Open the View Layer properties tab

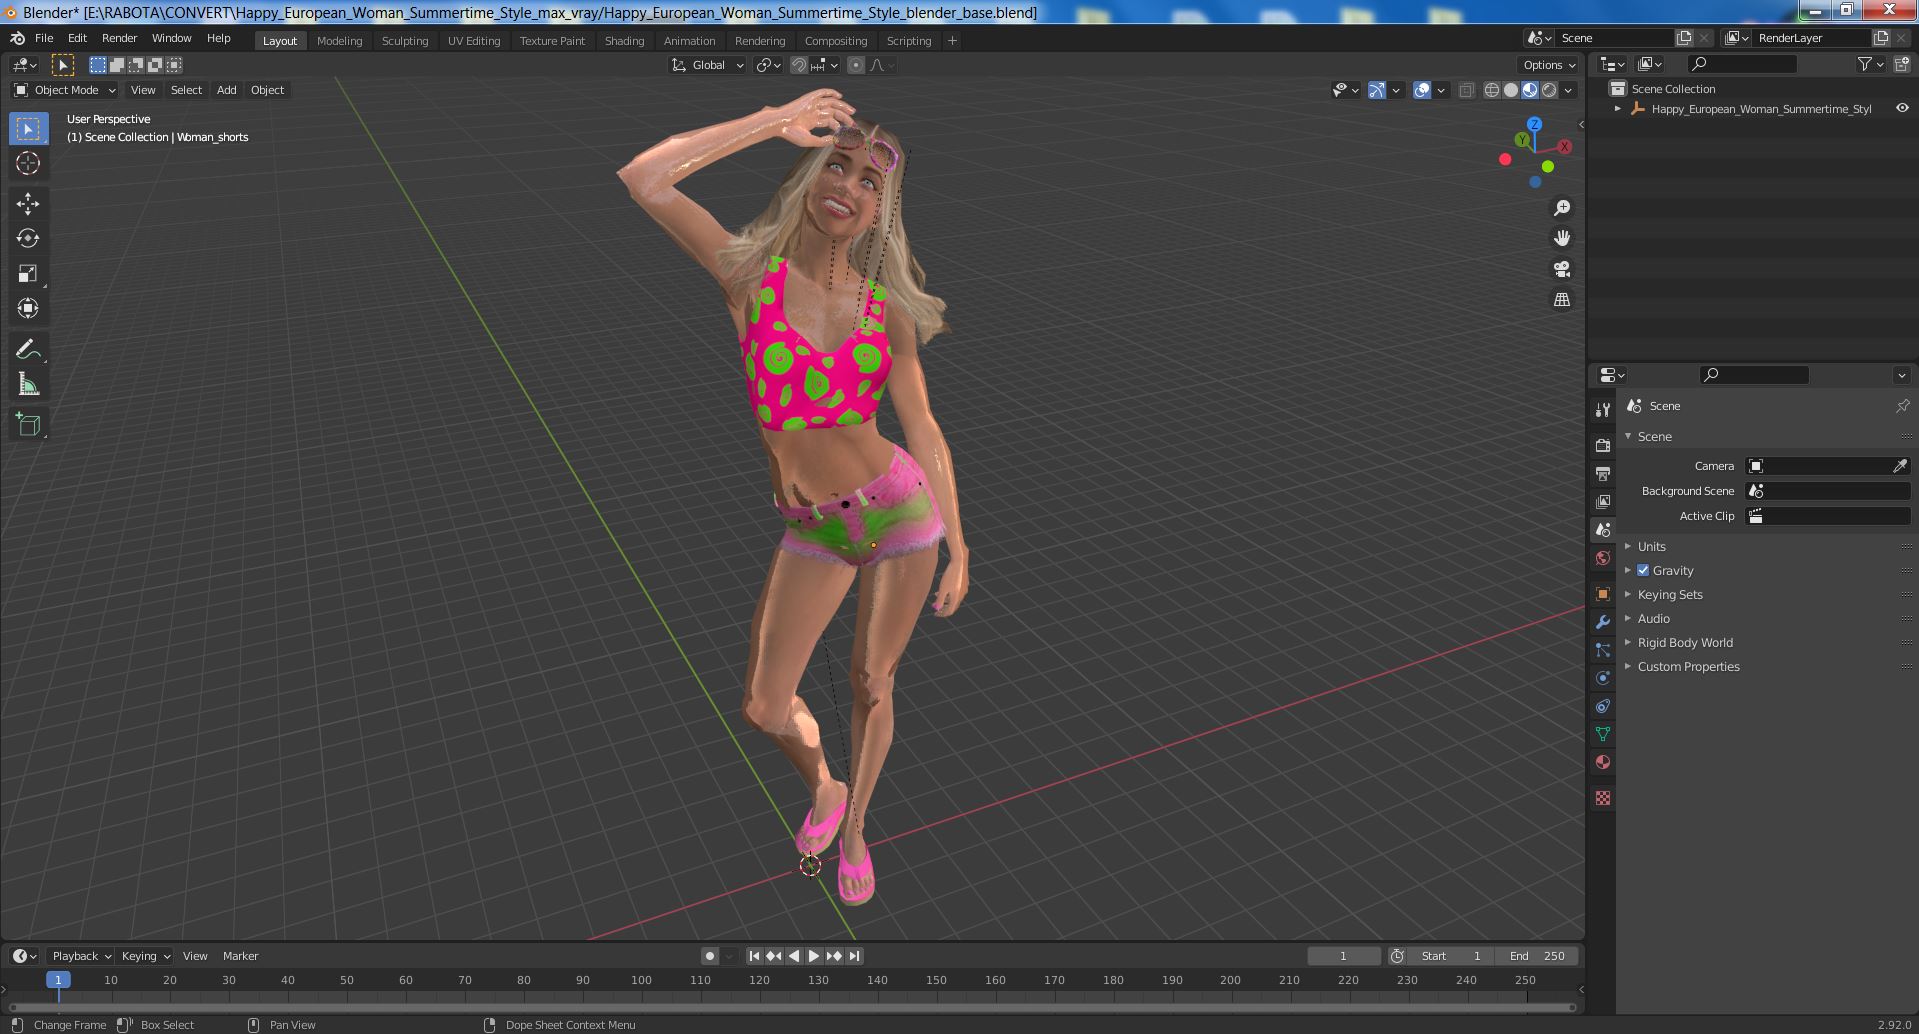1603,501
